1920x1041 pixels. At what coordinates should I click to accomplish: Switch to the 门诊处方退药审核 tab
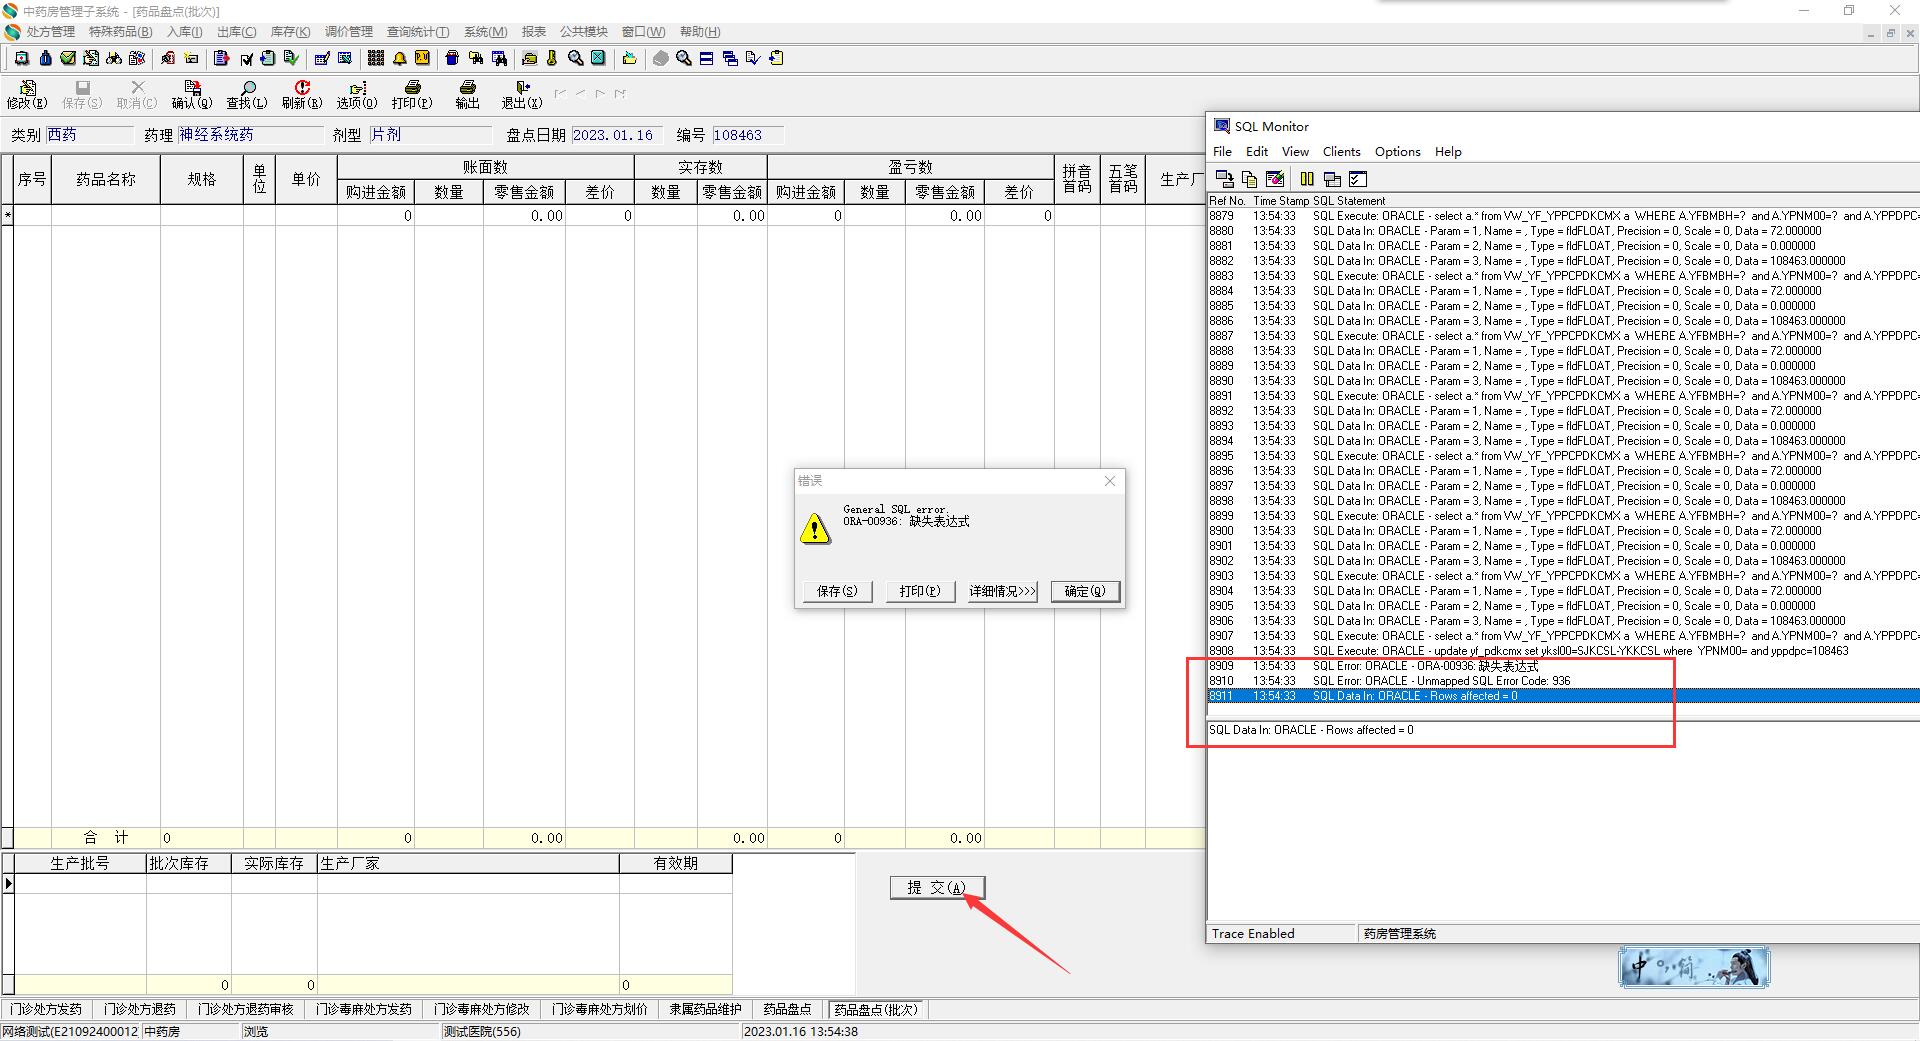tap(246, 1009)
